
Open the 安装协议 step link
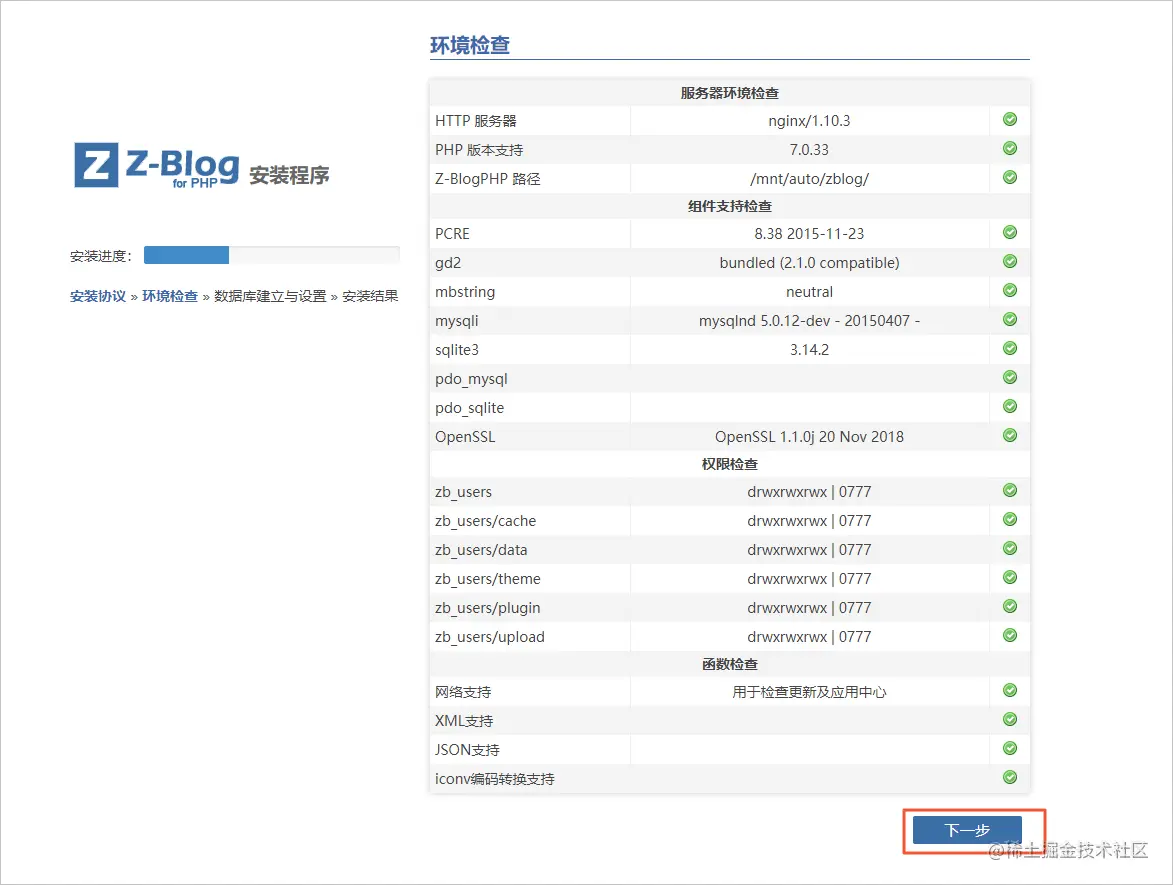click(98, 296)
